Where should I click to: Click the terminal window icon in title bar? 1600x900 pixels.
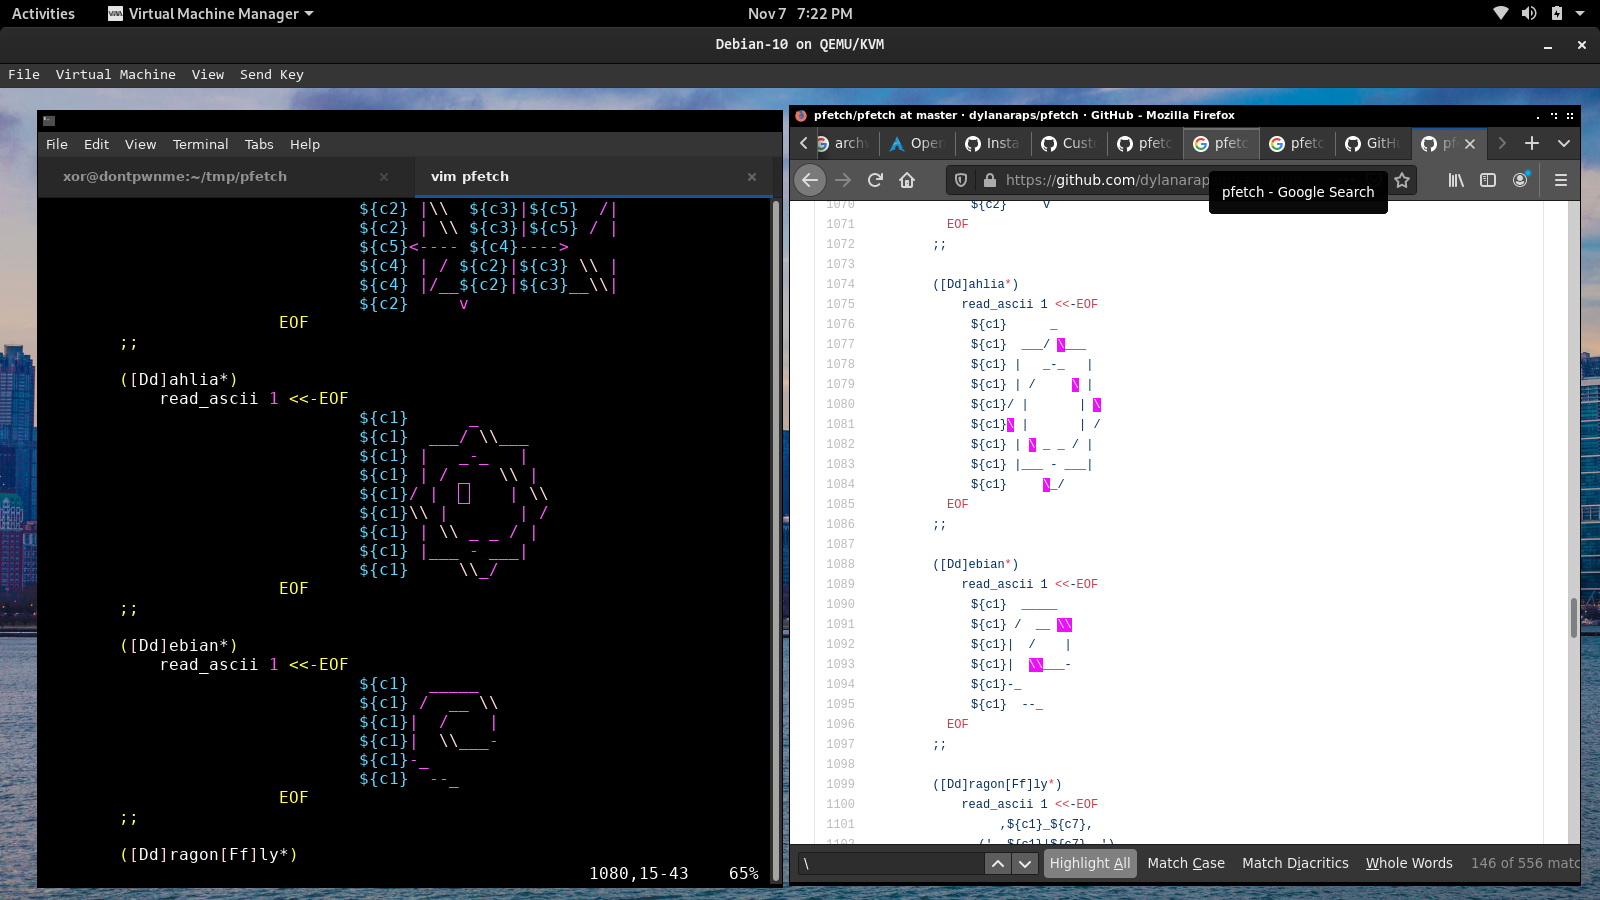click(49, 120)
